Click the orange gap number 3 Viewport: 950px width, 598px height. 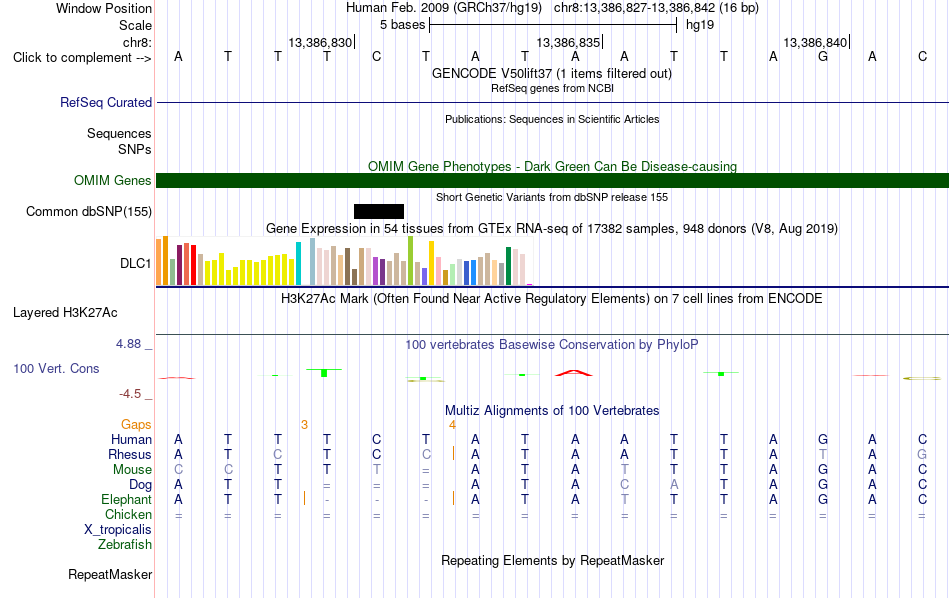[304, 425]
